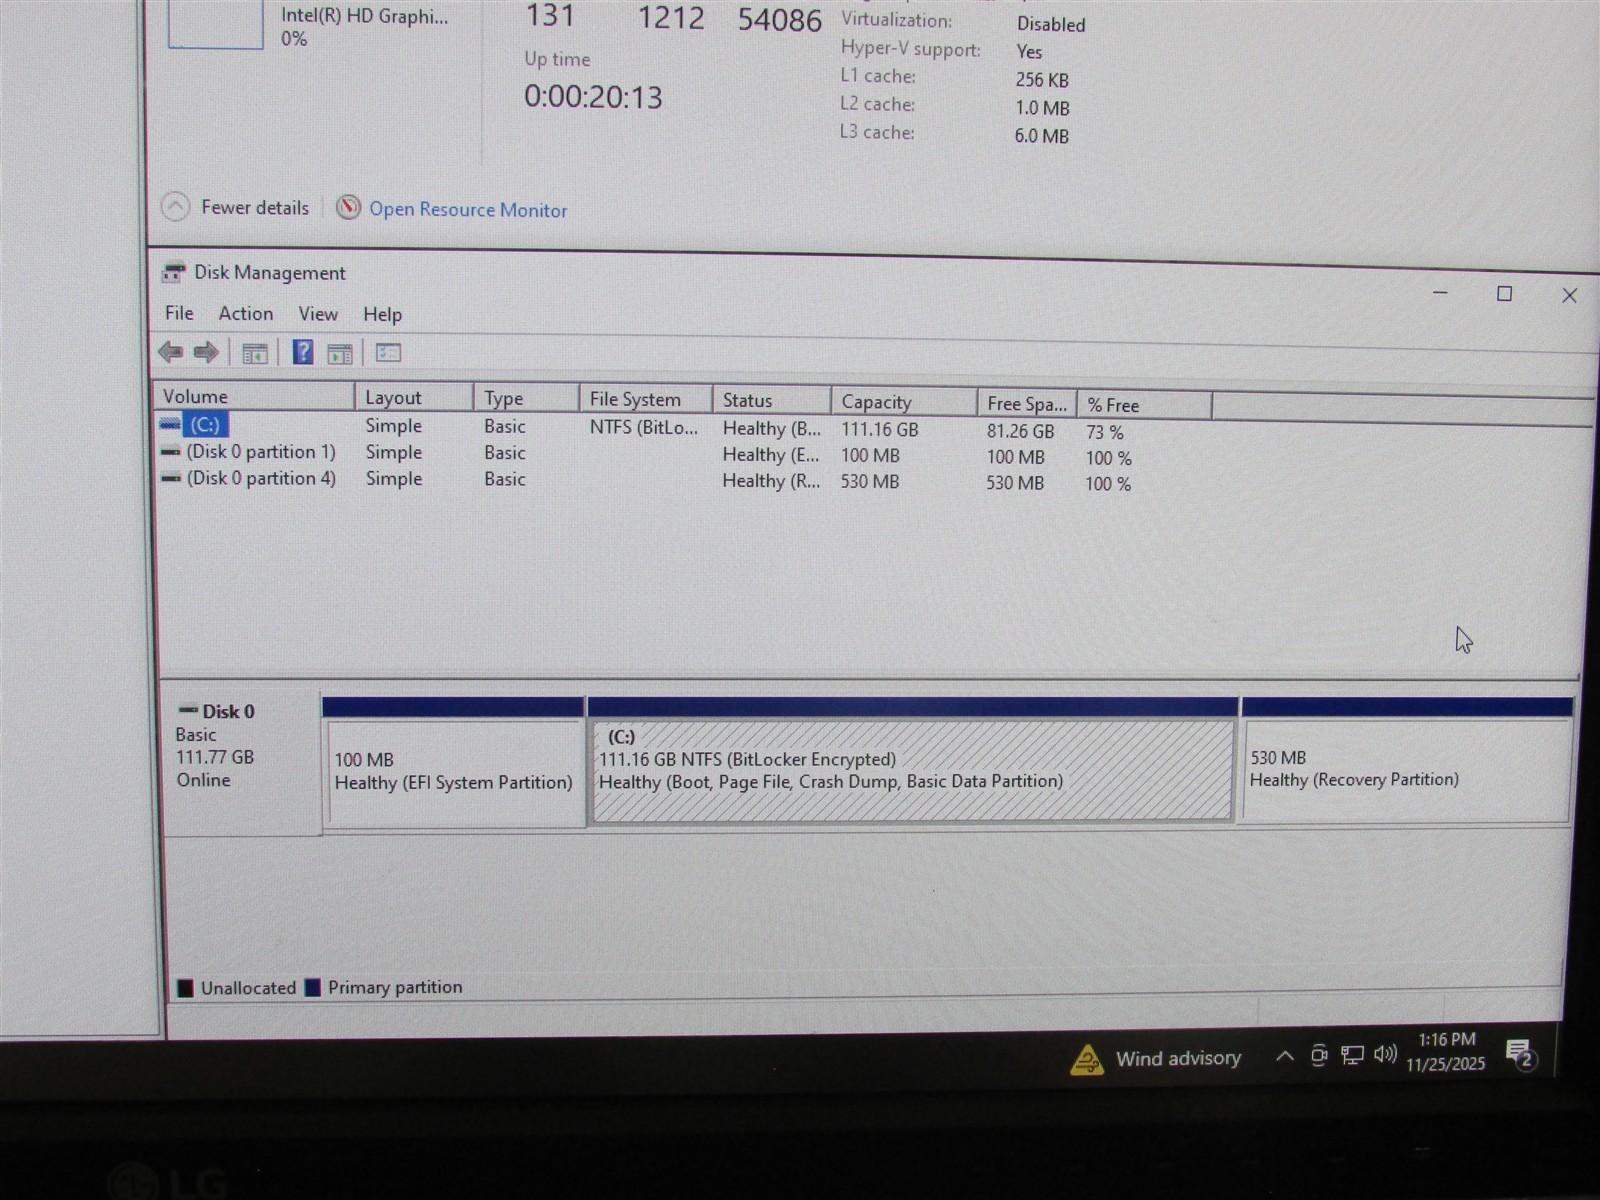The image size is (1600, 1200).
Task: Sort by the Type column header
Action: pos(526,399)
